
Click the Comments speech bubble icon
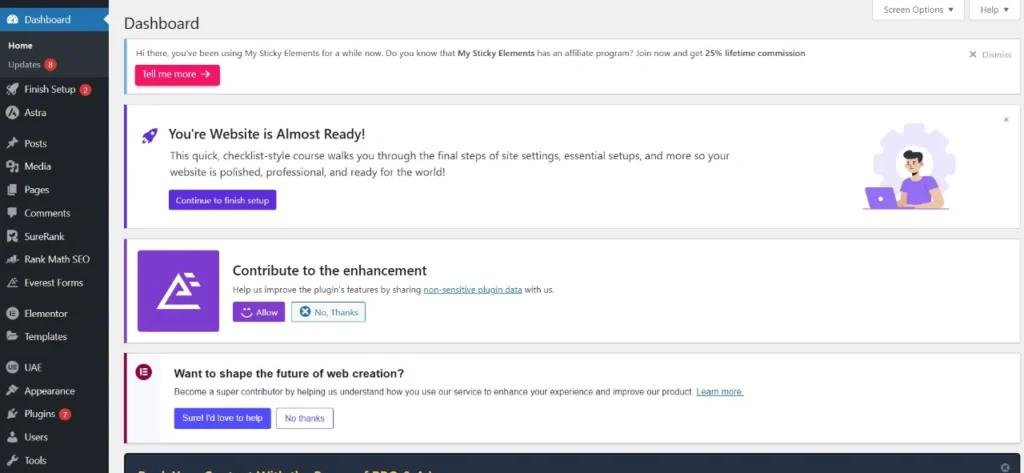(x=12, y=213)
